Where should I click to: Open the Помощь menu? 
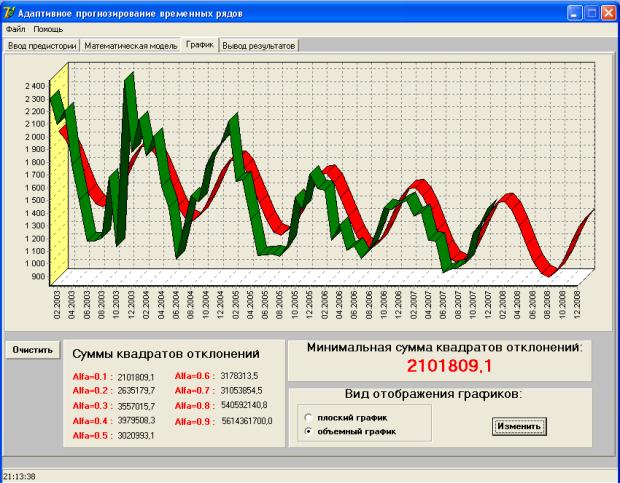pyautogui.click(x=47, y=29)
